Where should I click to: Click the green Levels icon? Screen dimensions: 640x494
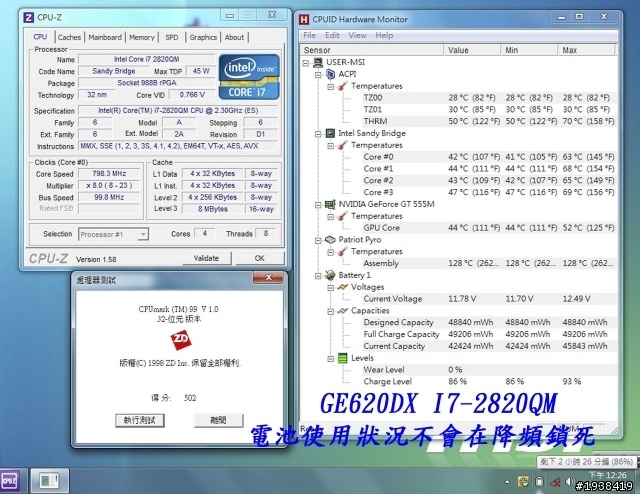(x=343, y=358)
